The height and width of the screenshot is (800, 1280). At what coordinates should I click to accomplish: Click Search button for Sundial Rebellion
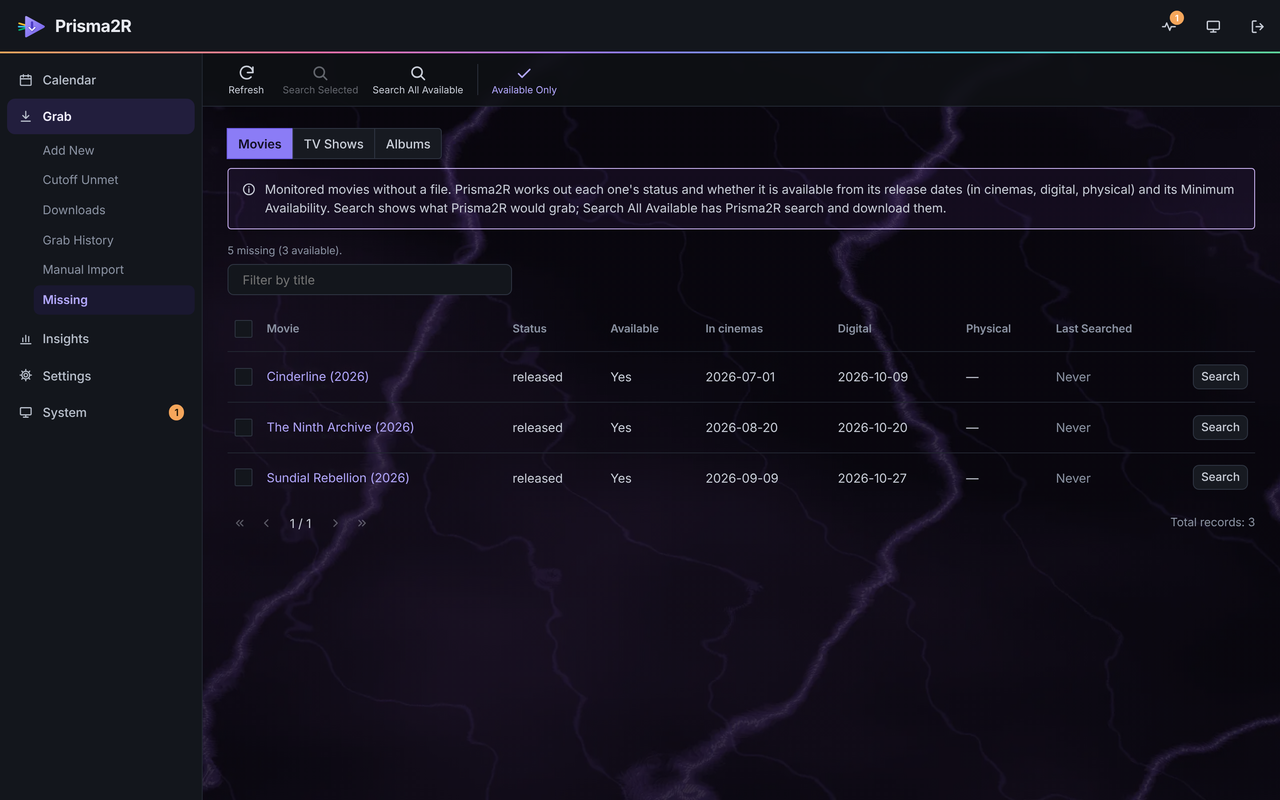1220,477
